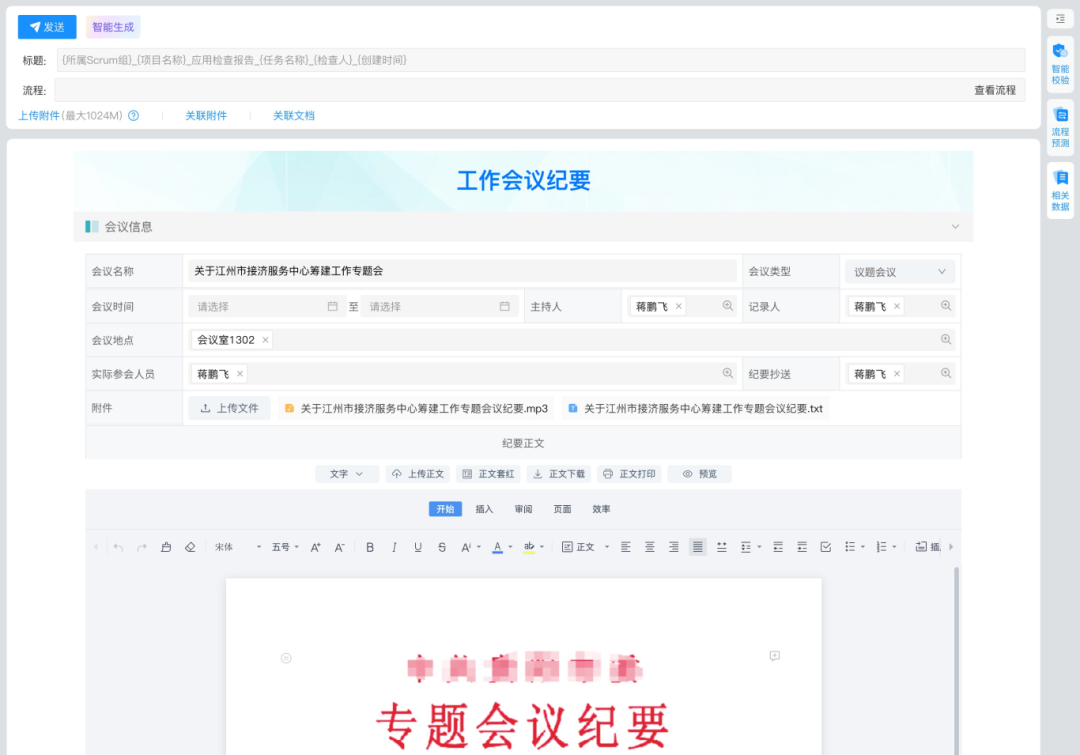Screen dimensions: 1080x755
Task: Click the blue 发送 button
Action: [47, 27]
